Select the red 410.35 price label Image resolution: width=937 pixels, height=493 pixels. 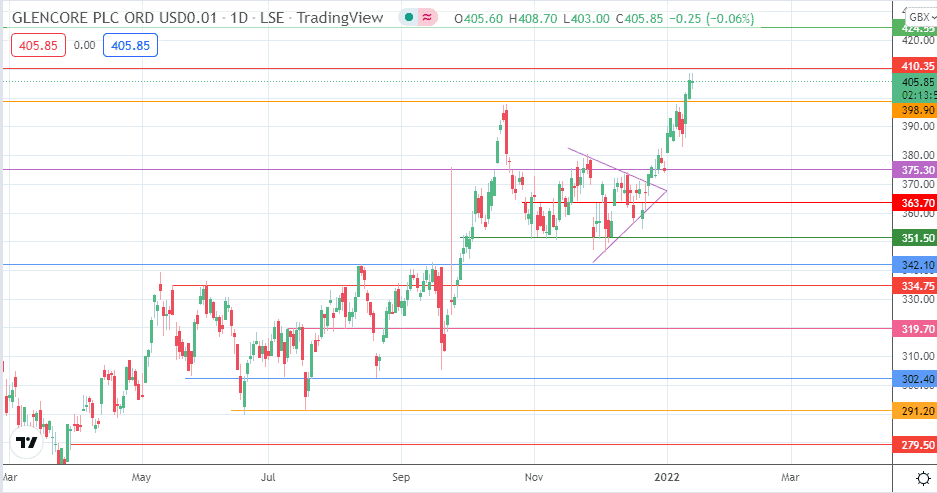click(915, 66)
